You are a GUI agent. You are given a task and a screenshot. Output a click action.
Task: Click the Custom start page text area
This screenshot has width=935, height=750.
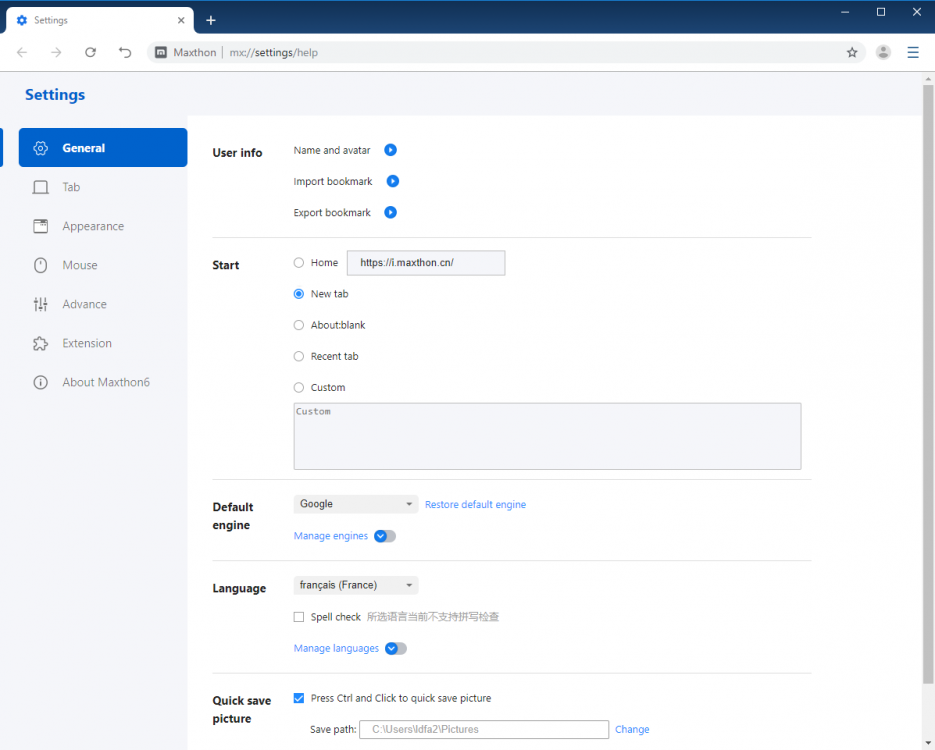point(547,436)
